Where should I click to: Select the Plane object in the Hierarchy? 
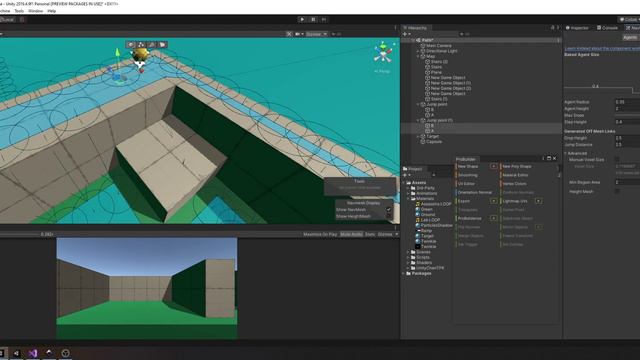click(436, 72)
